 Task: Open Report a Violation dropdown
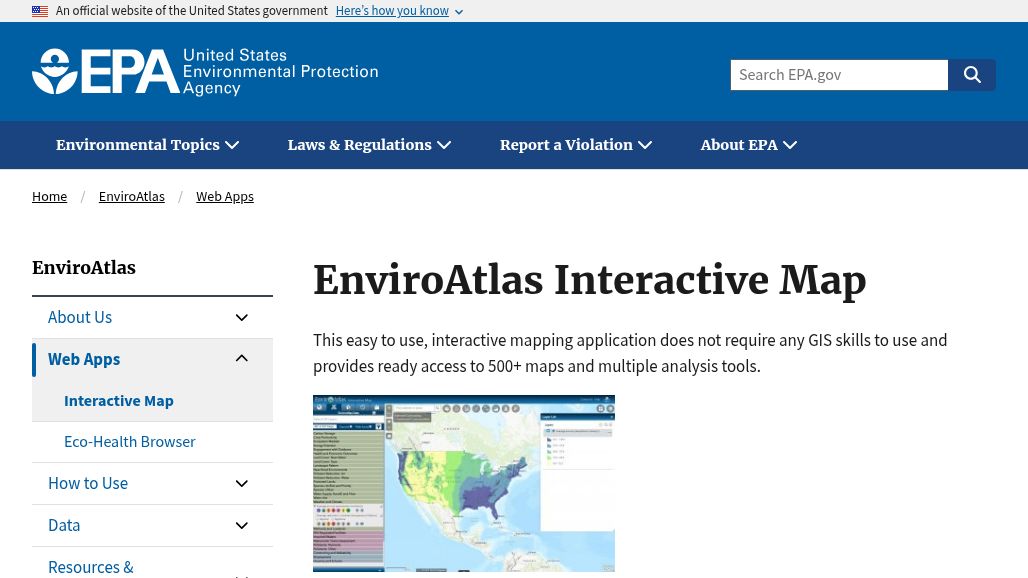[576, 145]
